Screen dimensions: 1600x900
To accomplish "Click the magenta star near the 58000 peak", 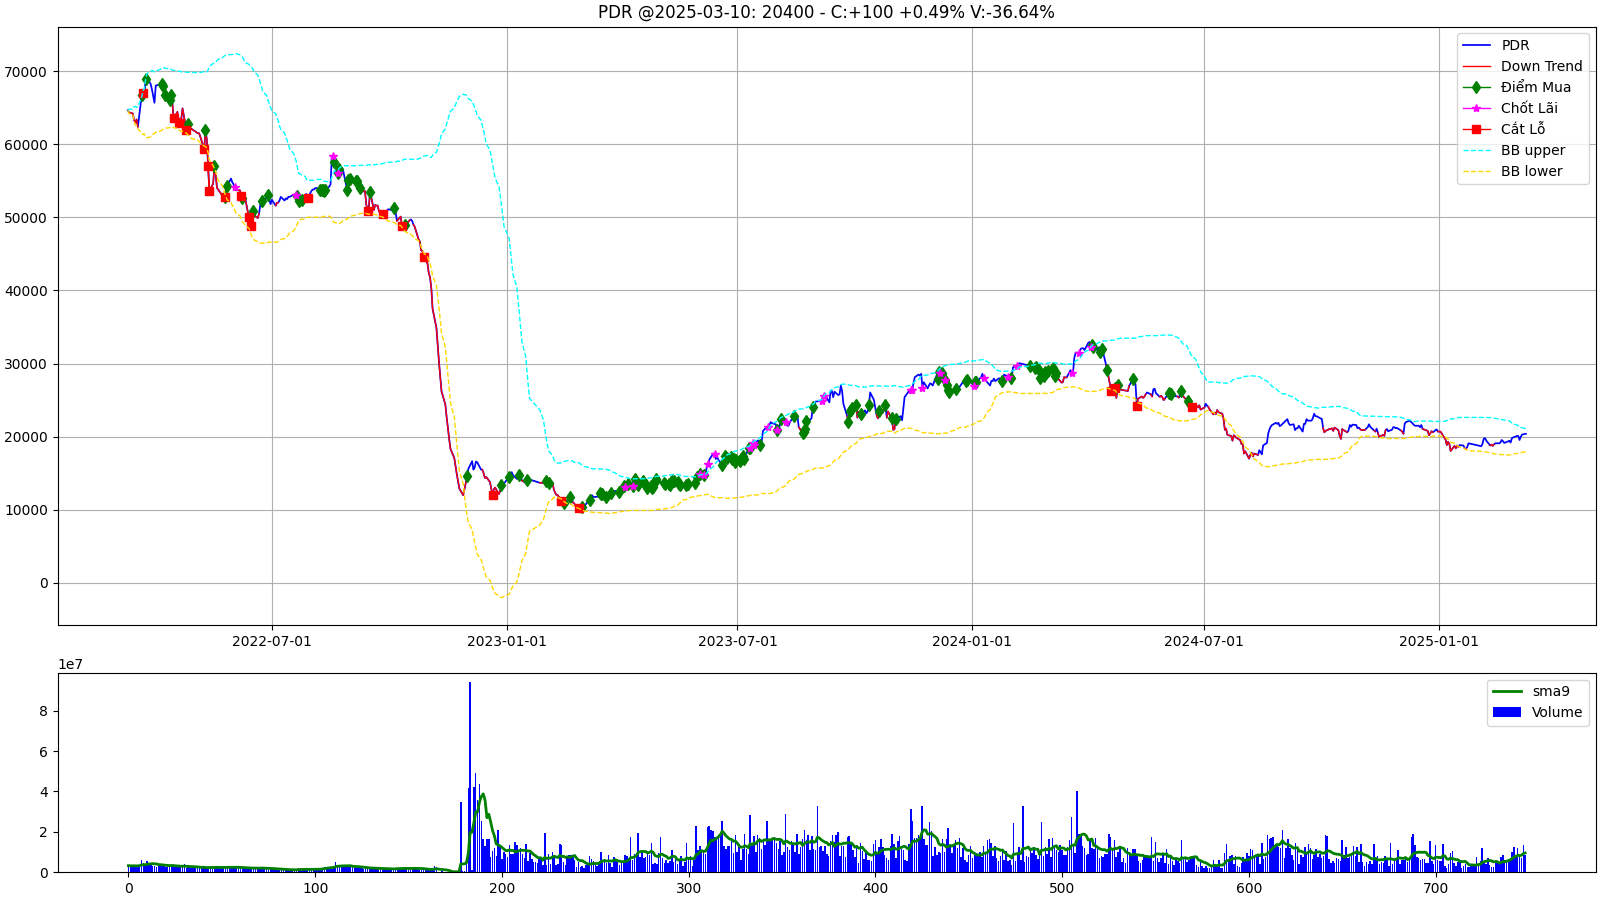I will coord(333,157).
